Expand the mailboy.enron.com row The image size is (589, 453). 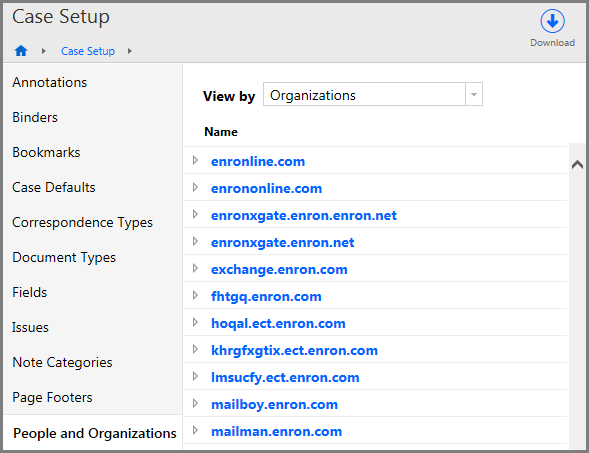(x=195, y=403)
